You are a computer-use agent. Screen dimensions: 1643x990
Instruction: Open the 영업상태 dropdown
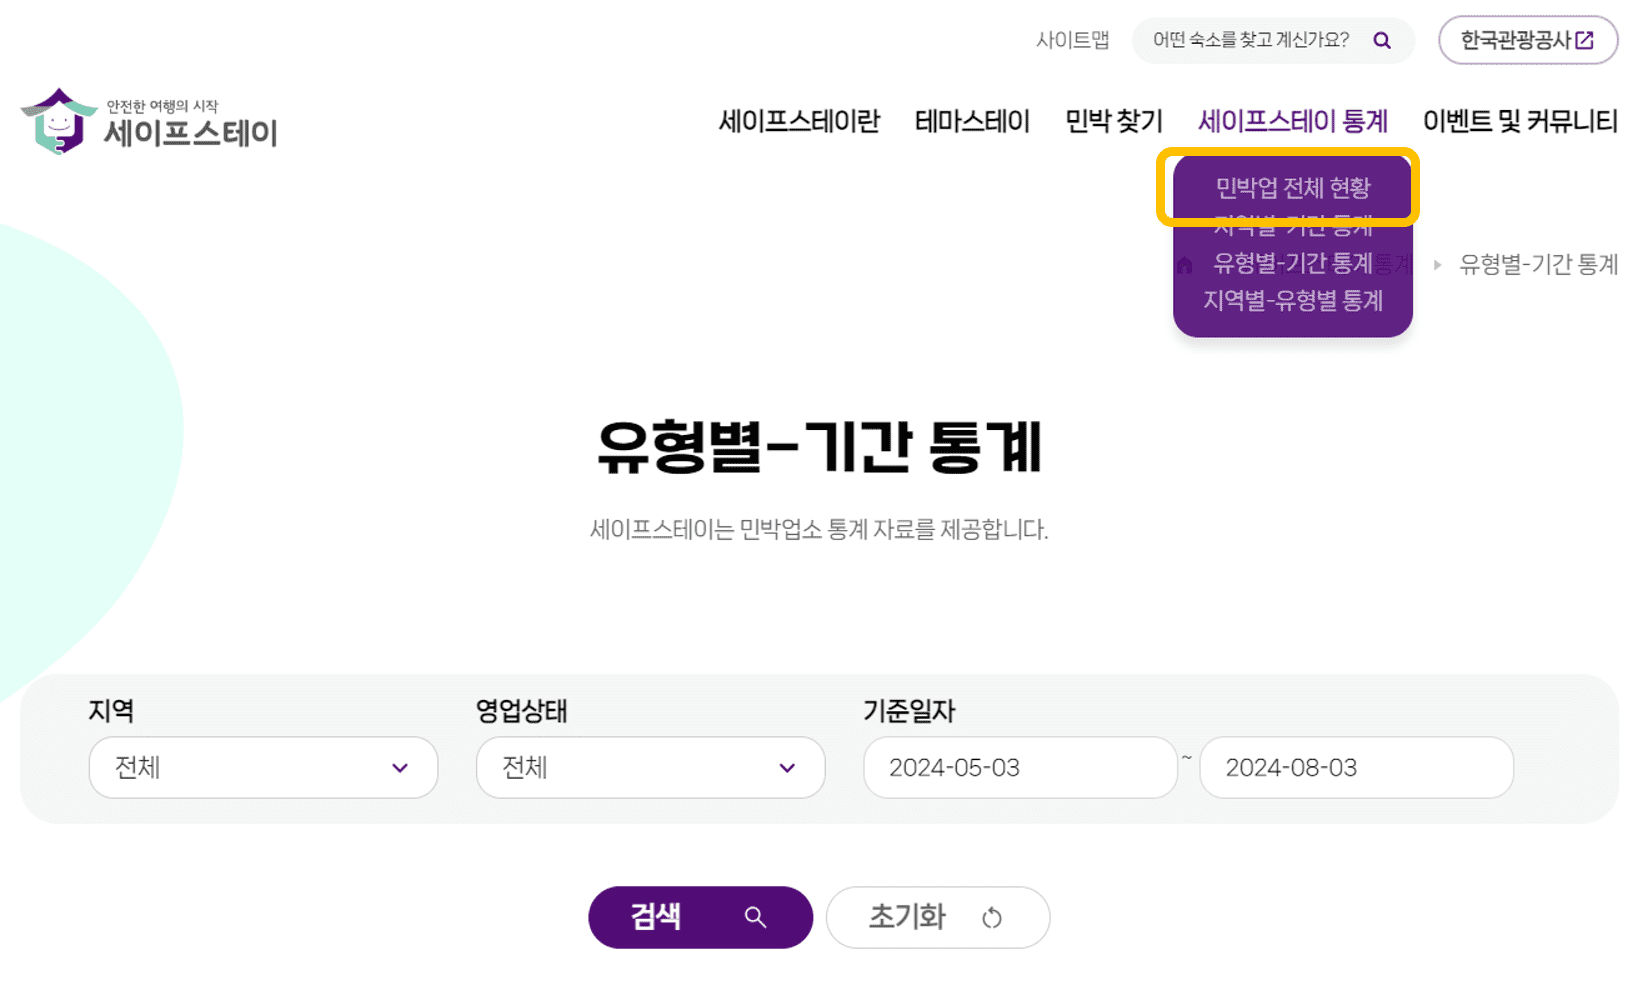pyautogui.click(x=649, y=767)
